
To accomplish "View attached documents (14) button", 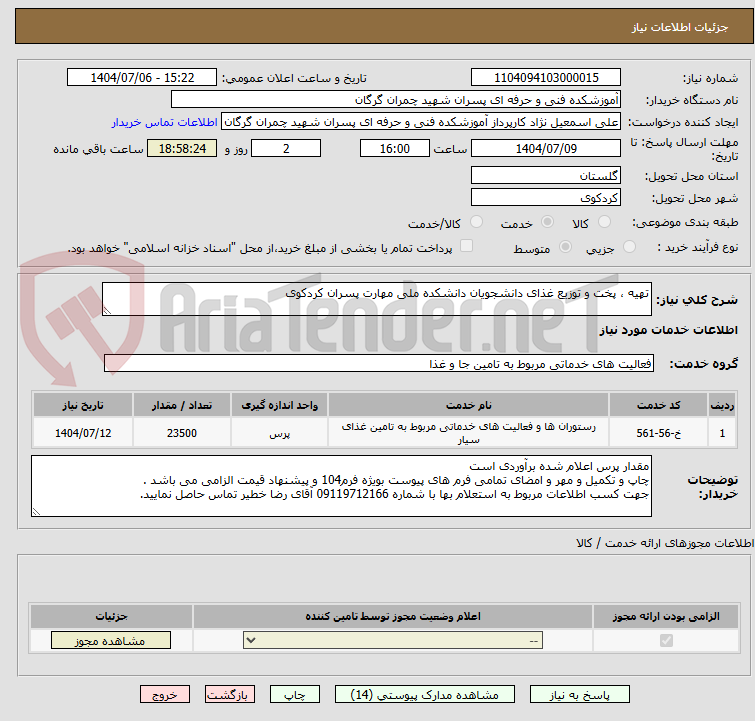I will coord(425,695).
